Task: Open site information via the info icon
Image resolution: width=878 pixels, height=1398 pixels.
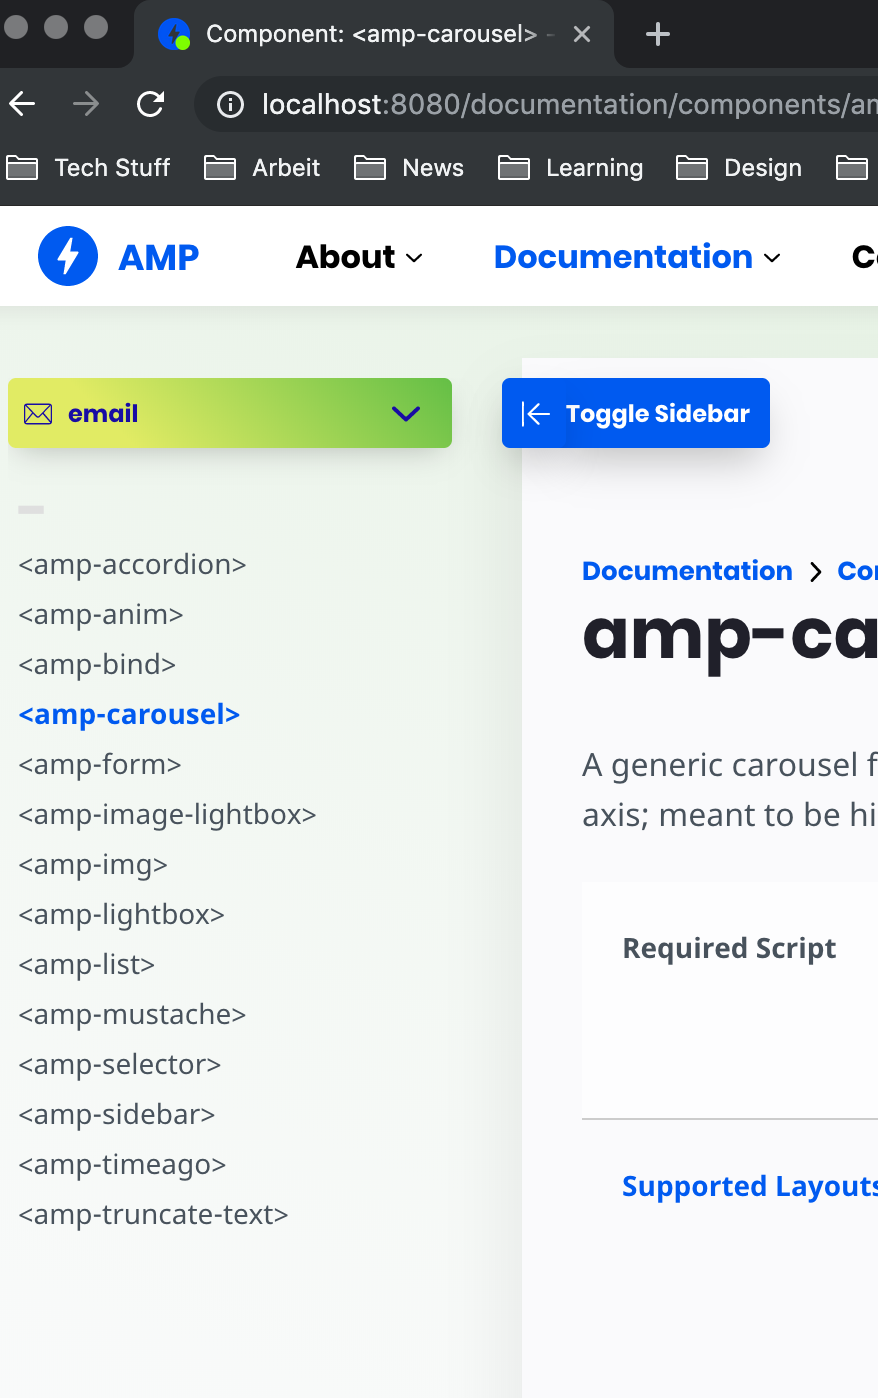Action: point(229,103)
